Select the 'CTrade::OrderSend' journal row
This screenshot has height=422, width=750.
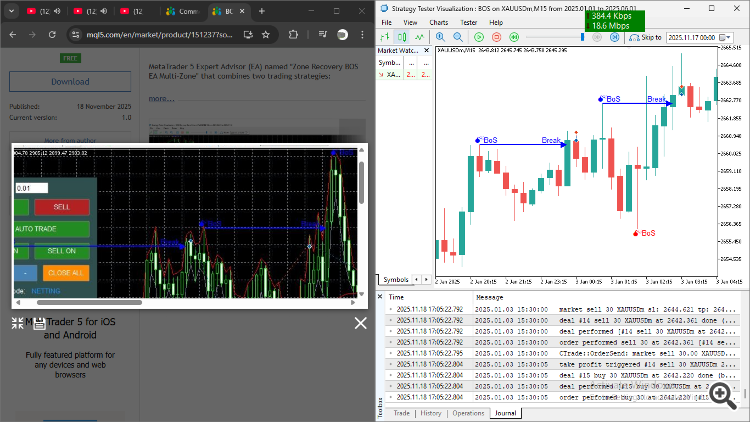tap(563, 354)
